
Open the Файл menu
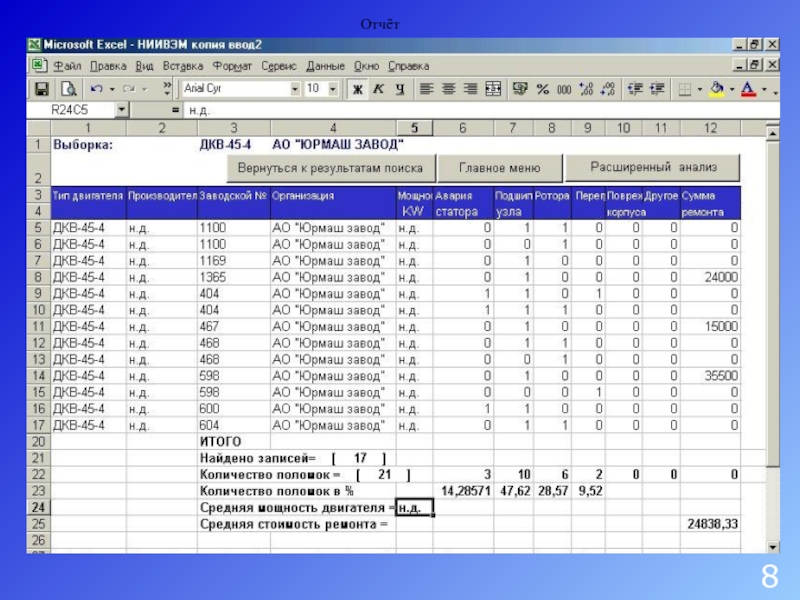pos(68,66)
